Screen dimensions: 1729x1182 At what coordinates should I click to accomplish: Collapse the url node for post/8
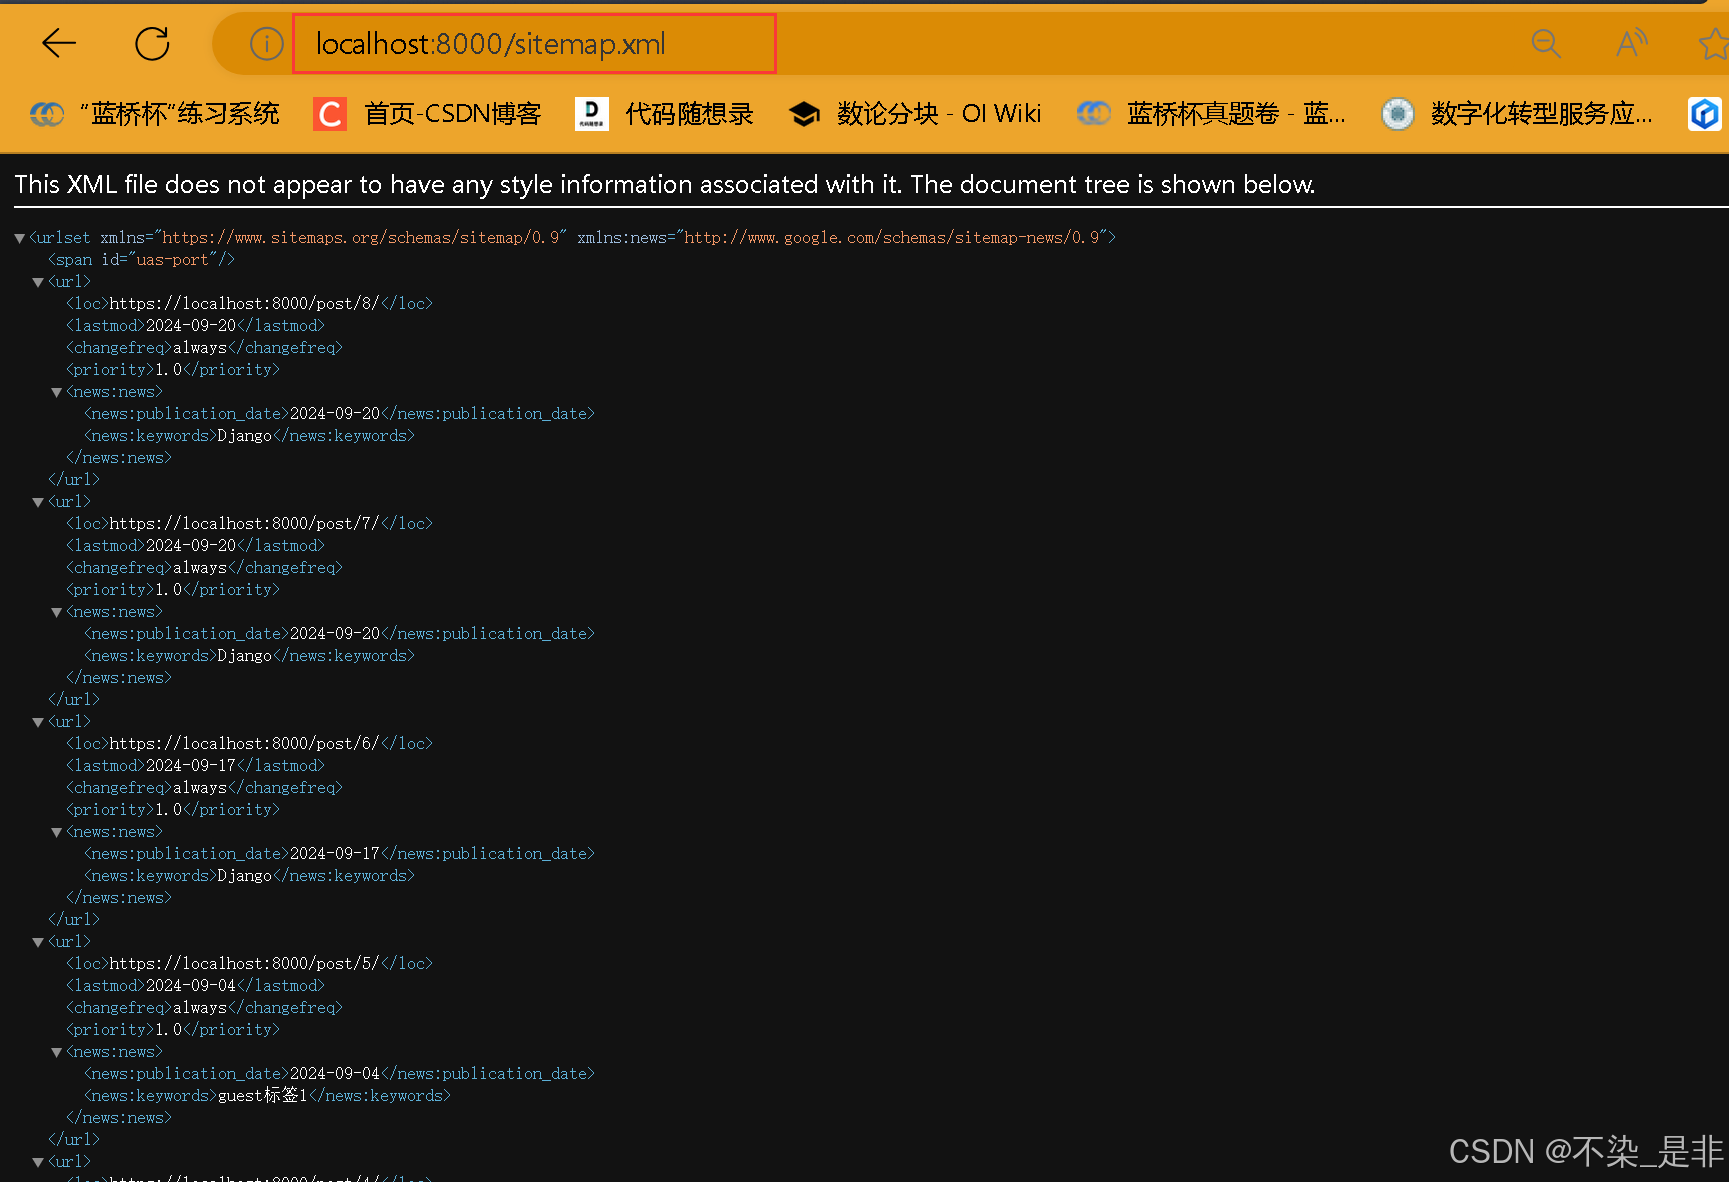(x=38, y=282)
